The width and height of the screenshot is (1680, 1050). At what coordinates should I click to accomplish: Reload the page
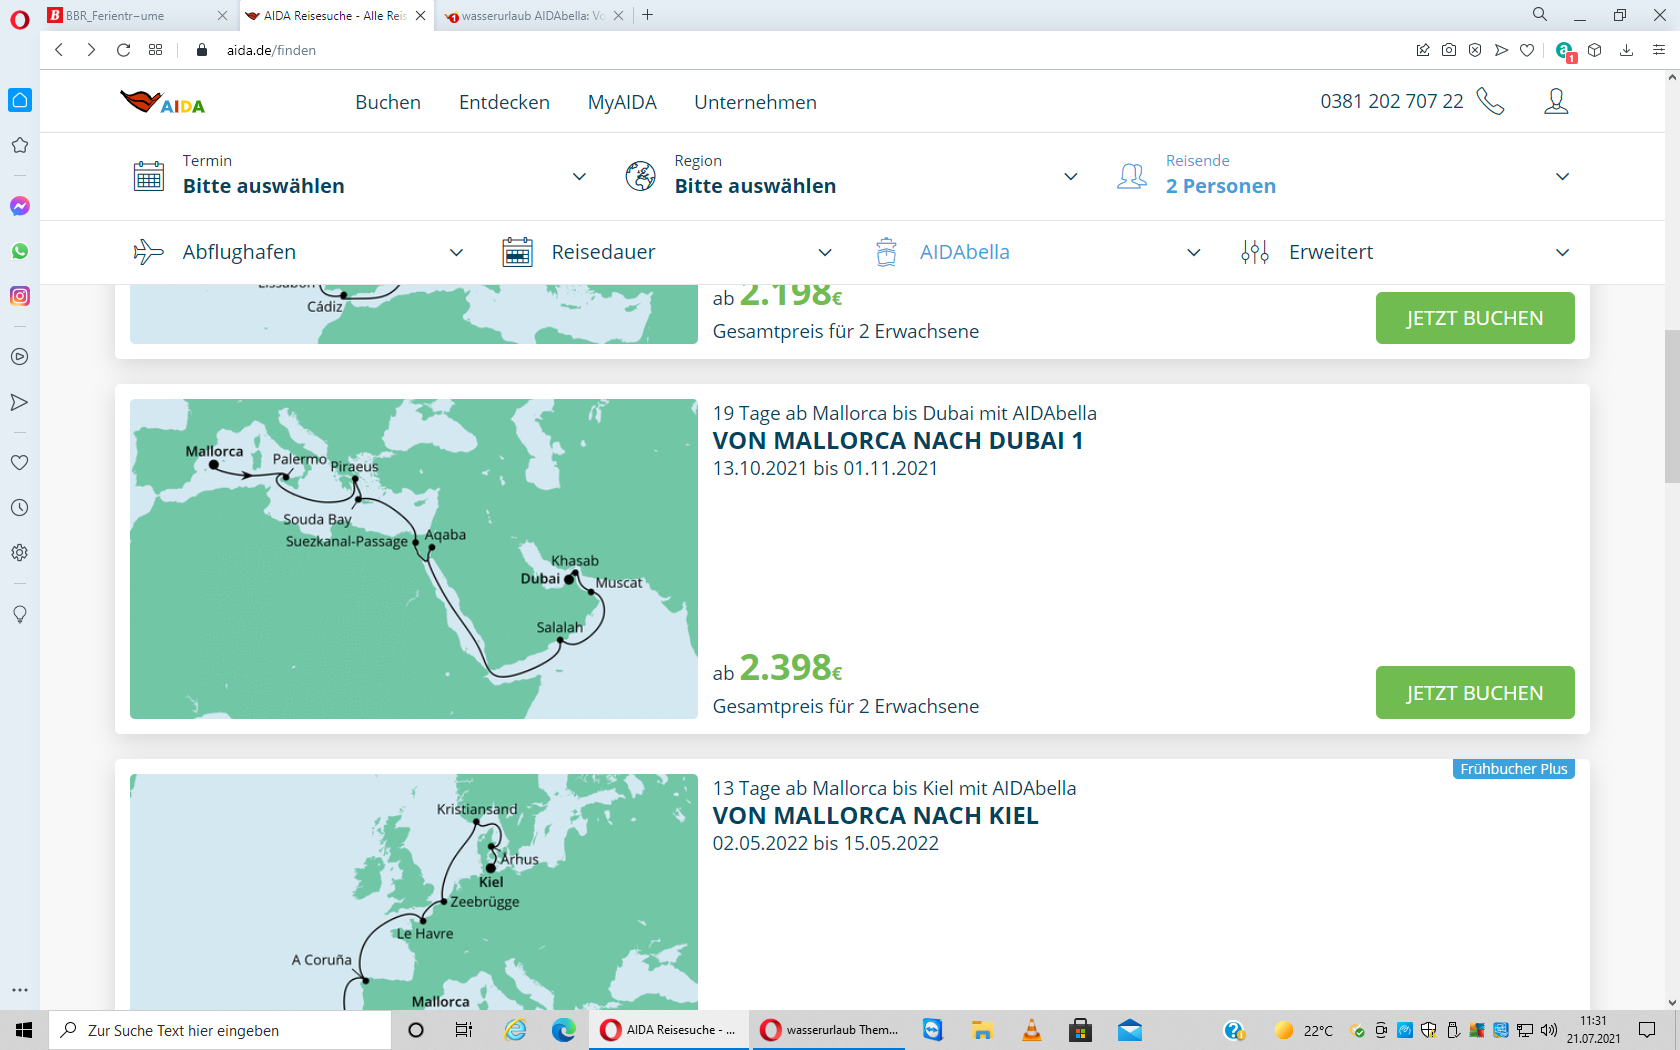[x=123, y=50]
